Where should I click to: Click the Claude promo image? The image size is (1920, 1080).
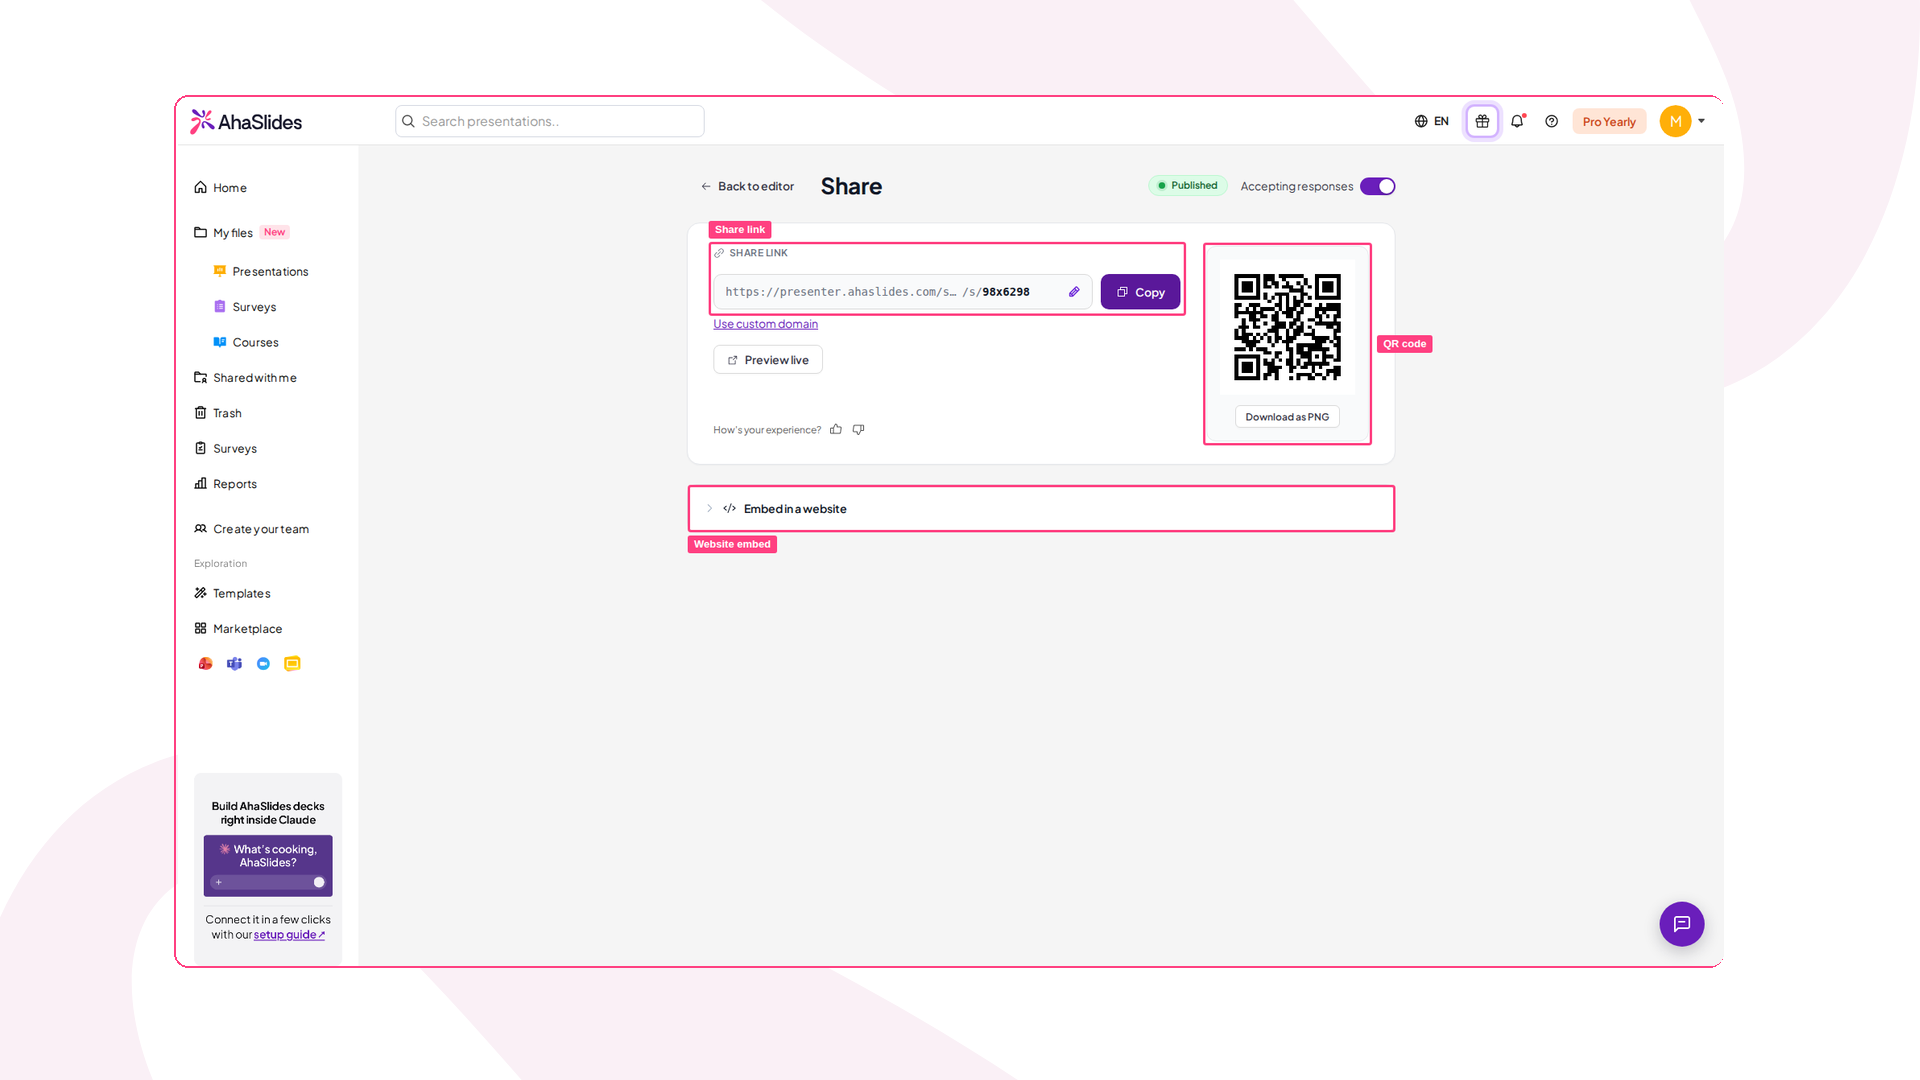click(268, 865)
